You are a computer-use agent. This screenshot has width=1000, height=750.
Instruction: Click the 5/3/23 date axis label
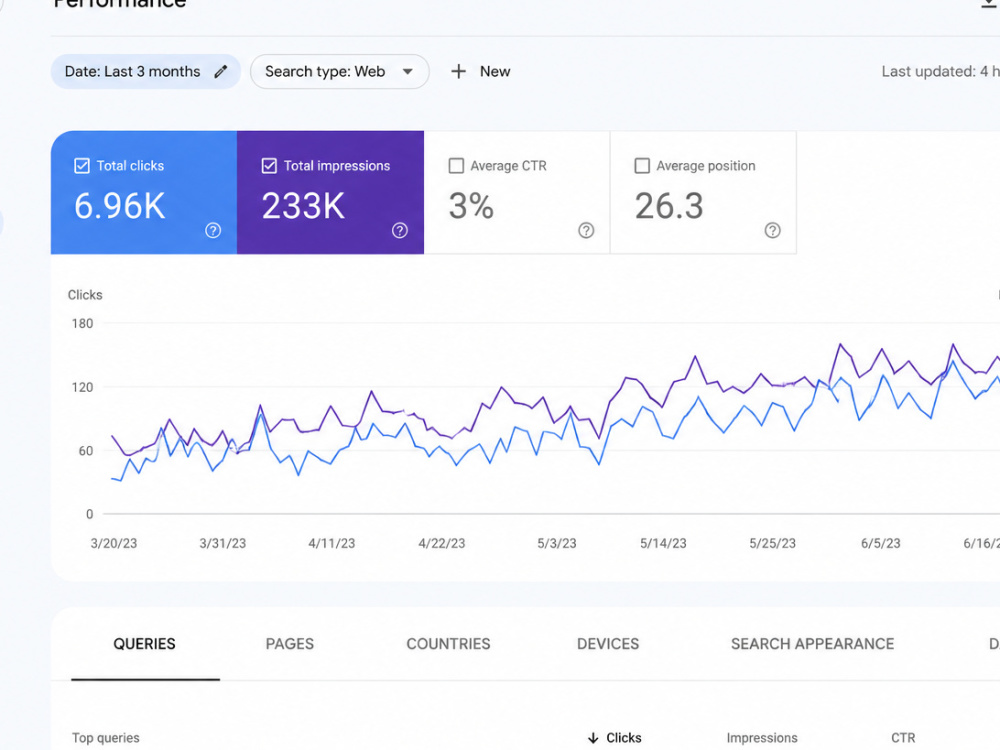(x=557, y=543)
